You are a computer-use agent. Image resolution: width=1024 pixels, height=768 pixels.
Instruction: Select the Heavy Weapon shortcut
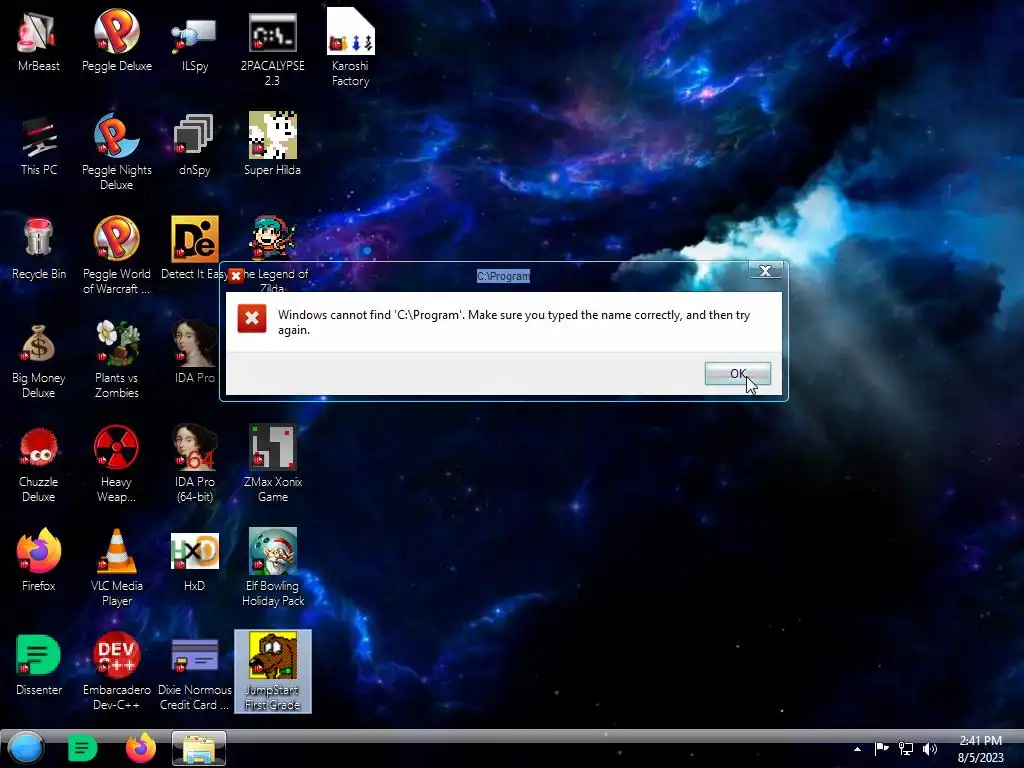pyautogui.click(x=116, y=464)
